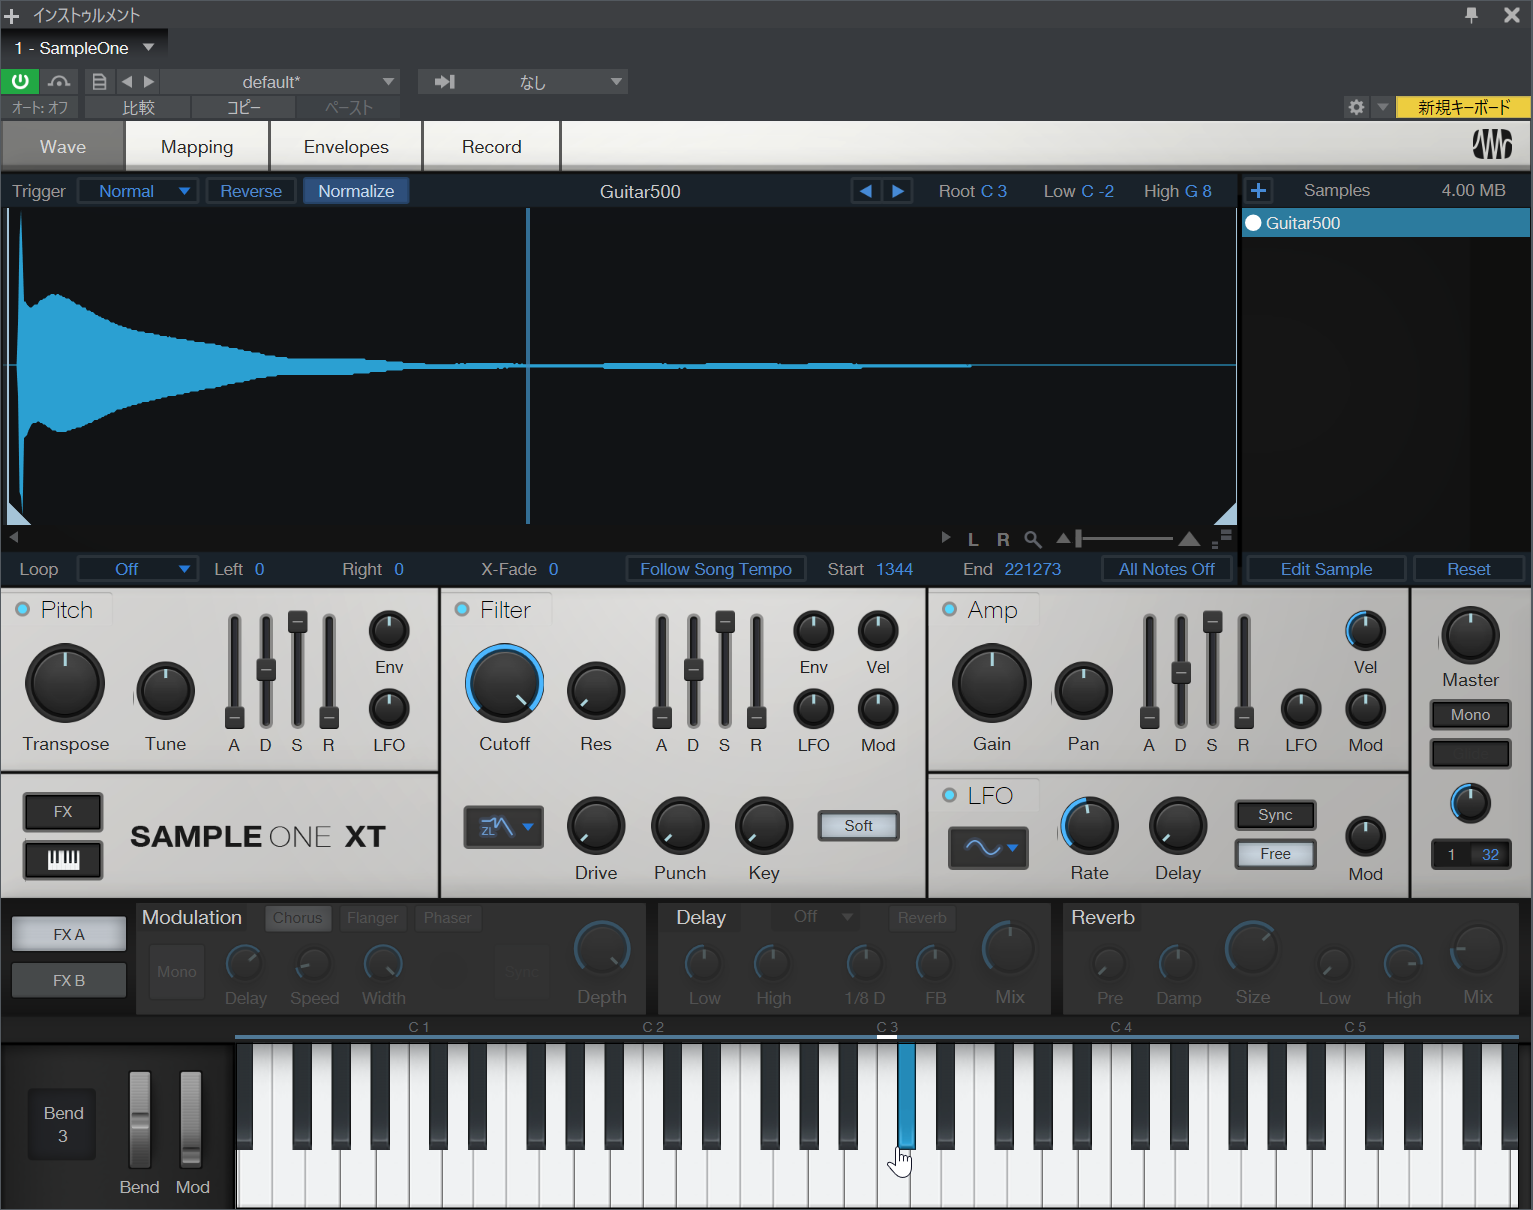
Task: Click the plus icon next to インストゥルメント
Action: coord(12,16)
